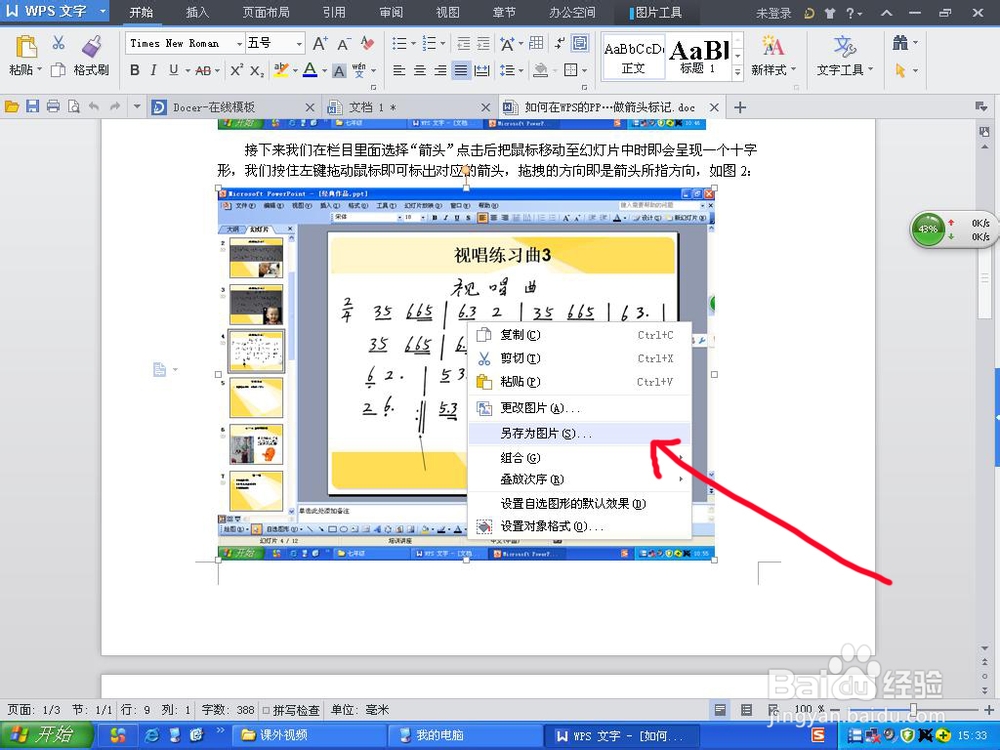Click the Format Painter (格式刷) icon
Image resolution: width=1000 pixels, height=750 pixels.
pyautogui.click(x=91, y=45)
